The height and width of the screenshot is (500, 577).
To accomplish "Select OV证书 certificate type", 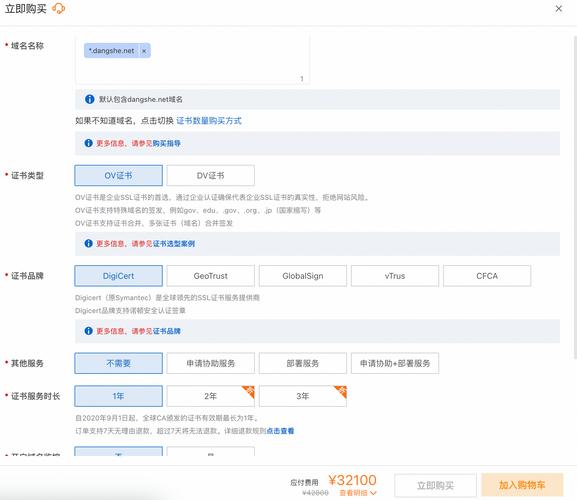I will tap(118, 175).
